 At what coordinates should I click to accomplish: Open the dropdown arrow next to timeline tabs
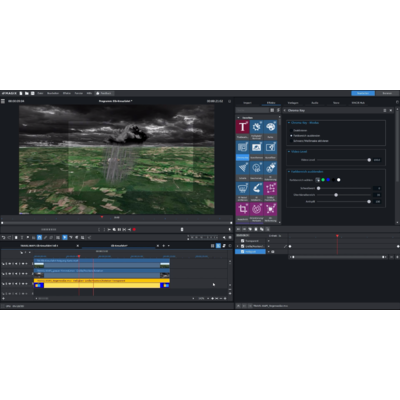[169, 246]
